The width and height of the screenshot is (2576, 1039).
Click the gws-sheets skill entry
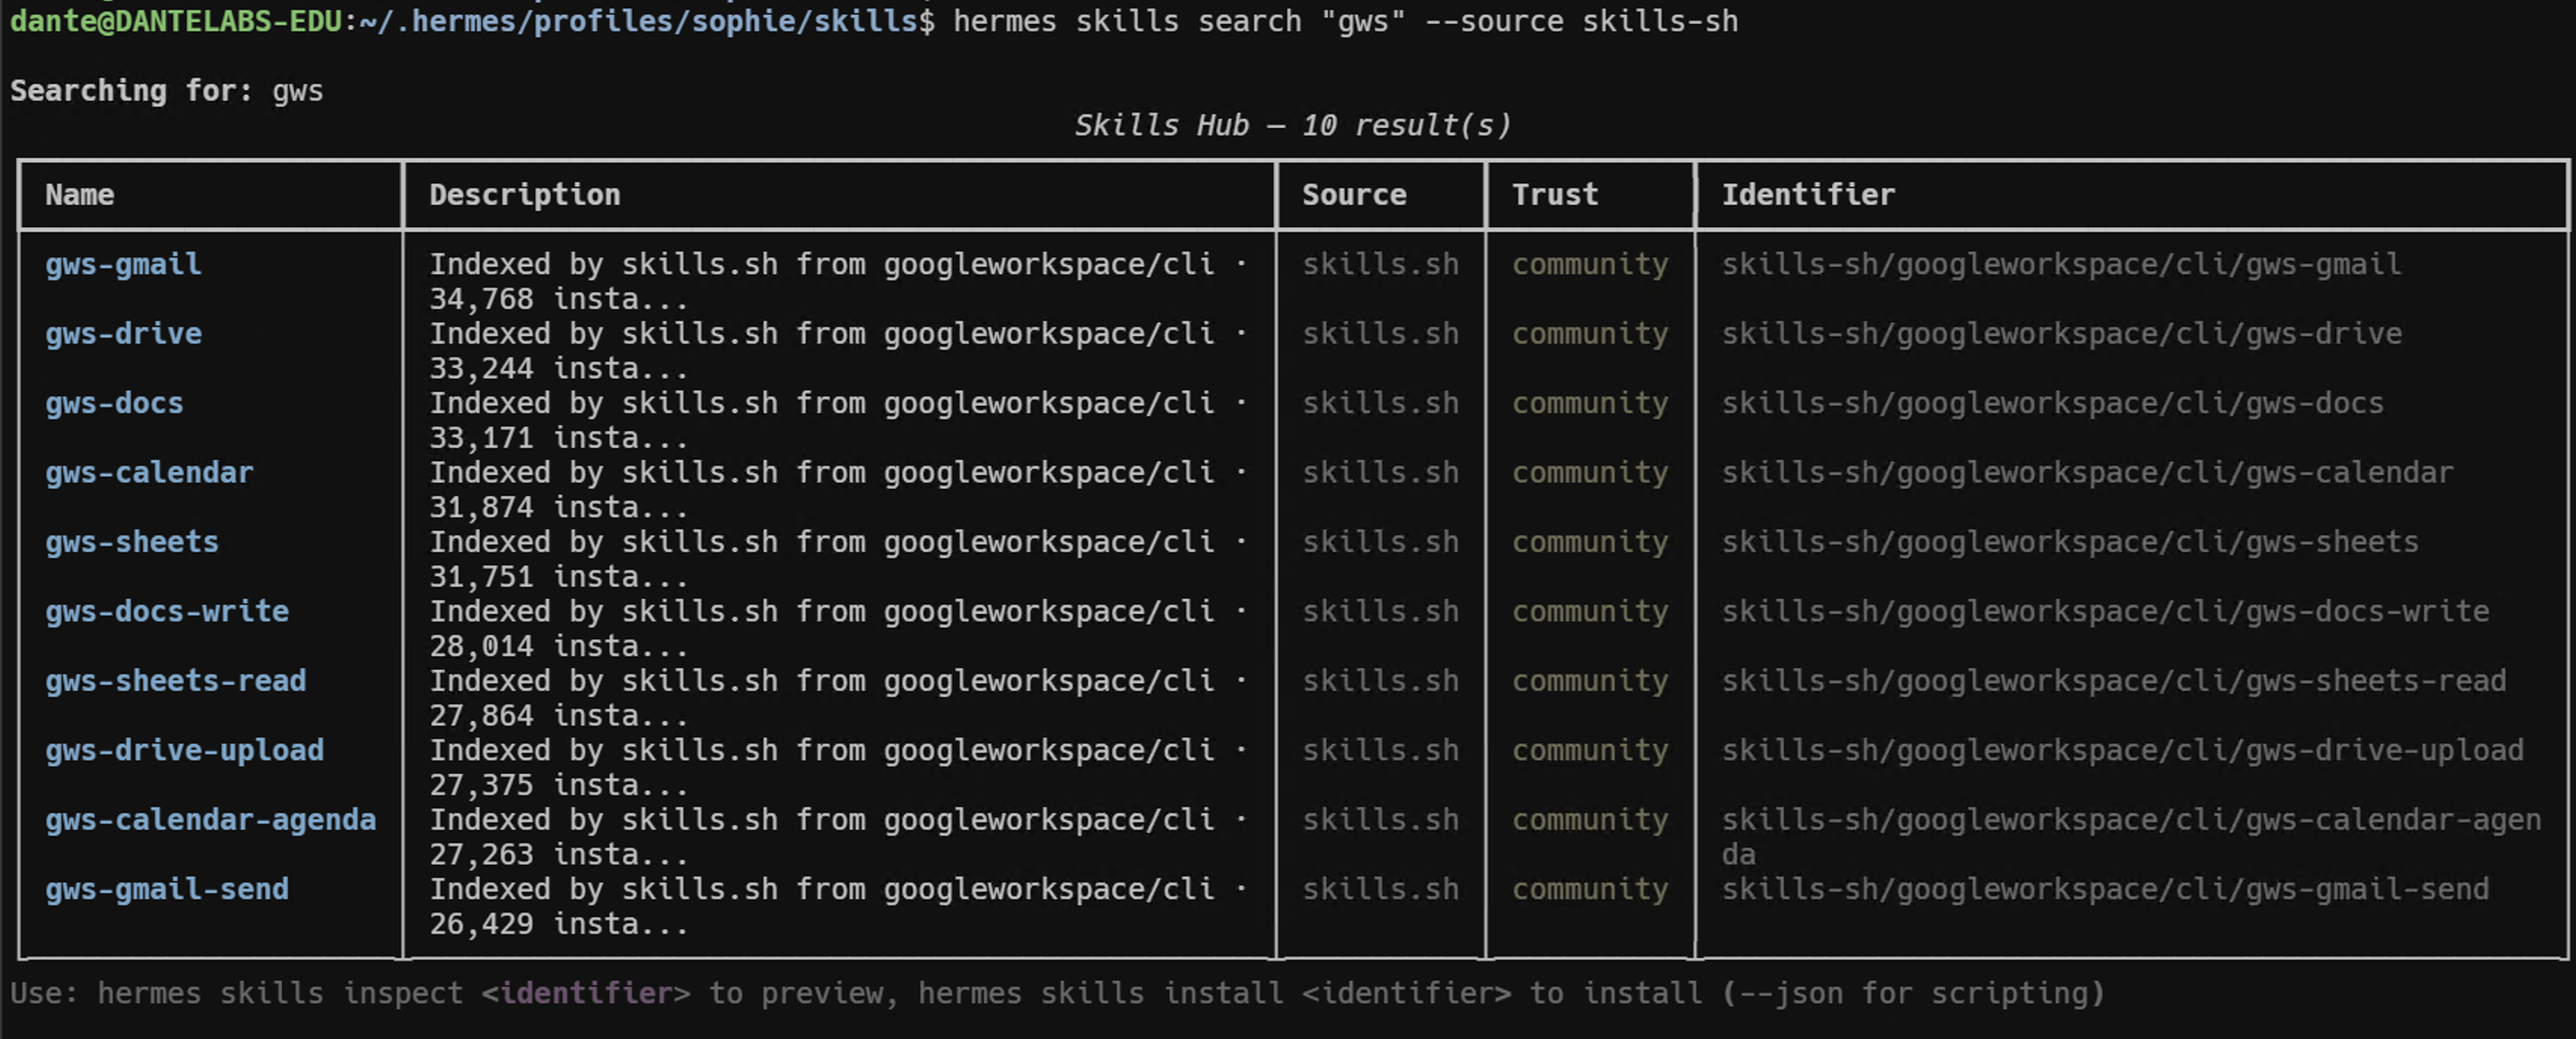click(132, 542)
